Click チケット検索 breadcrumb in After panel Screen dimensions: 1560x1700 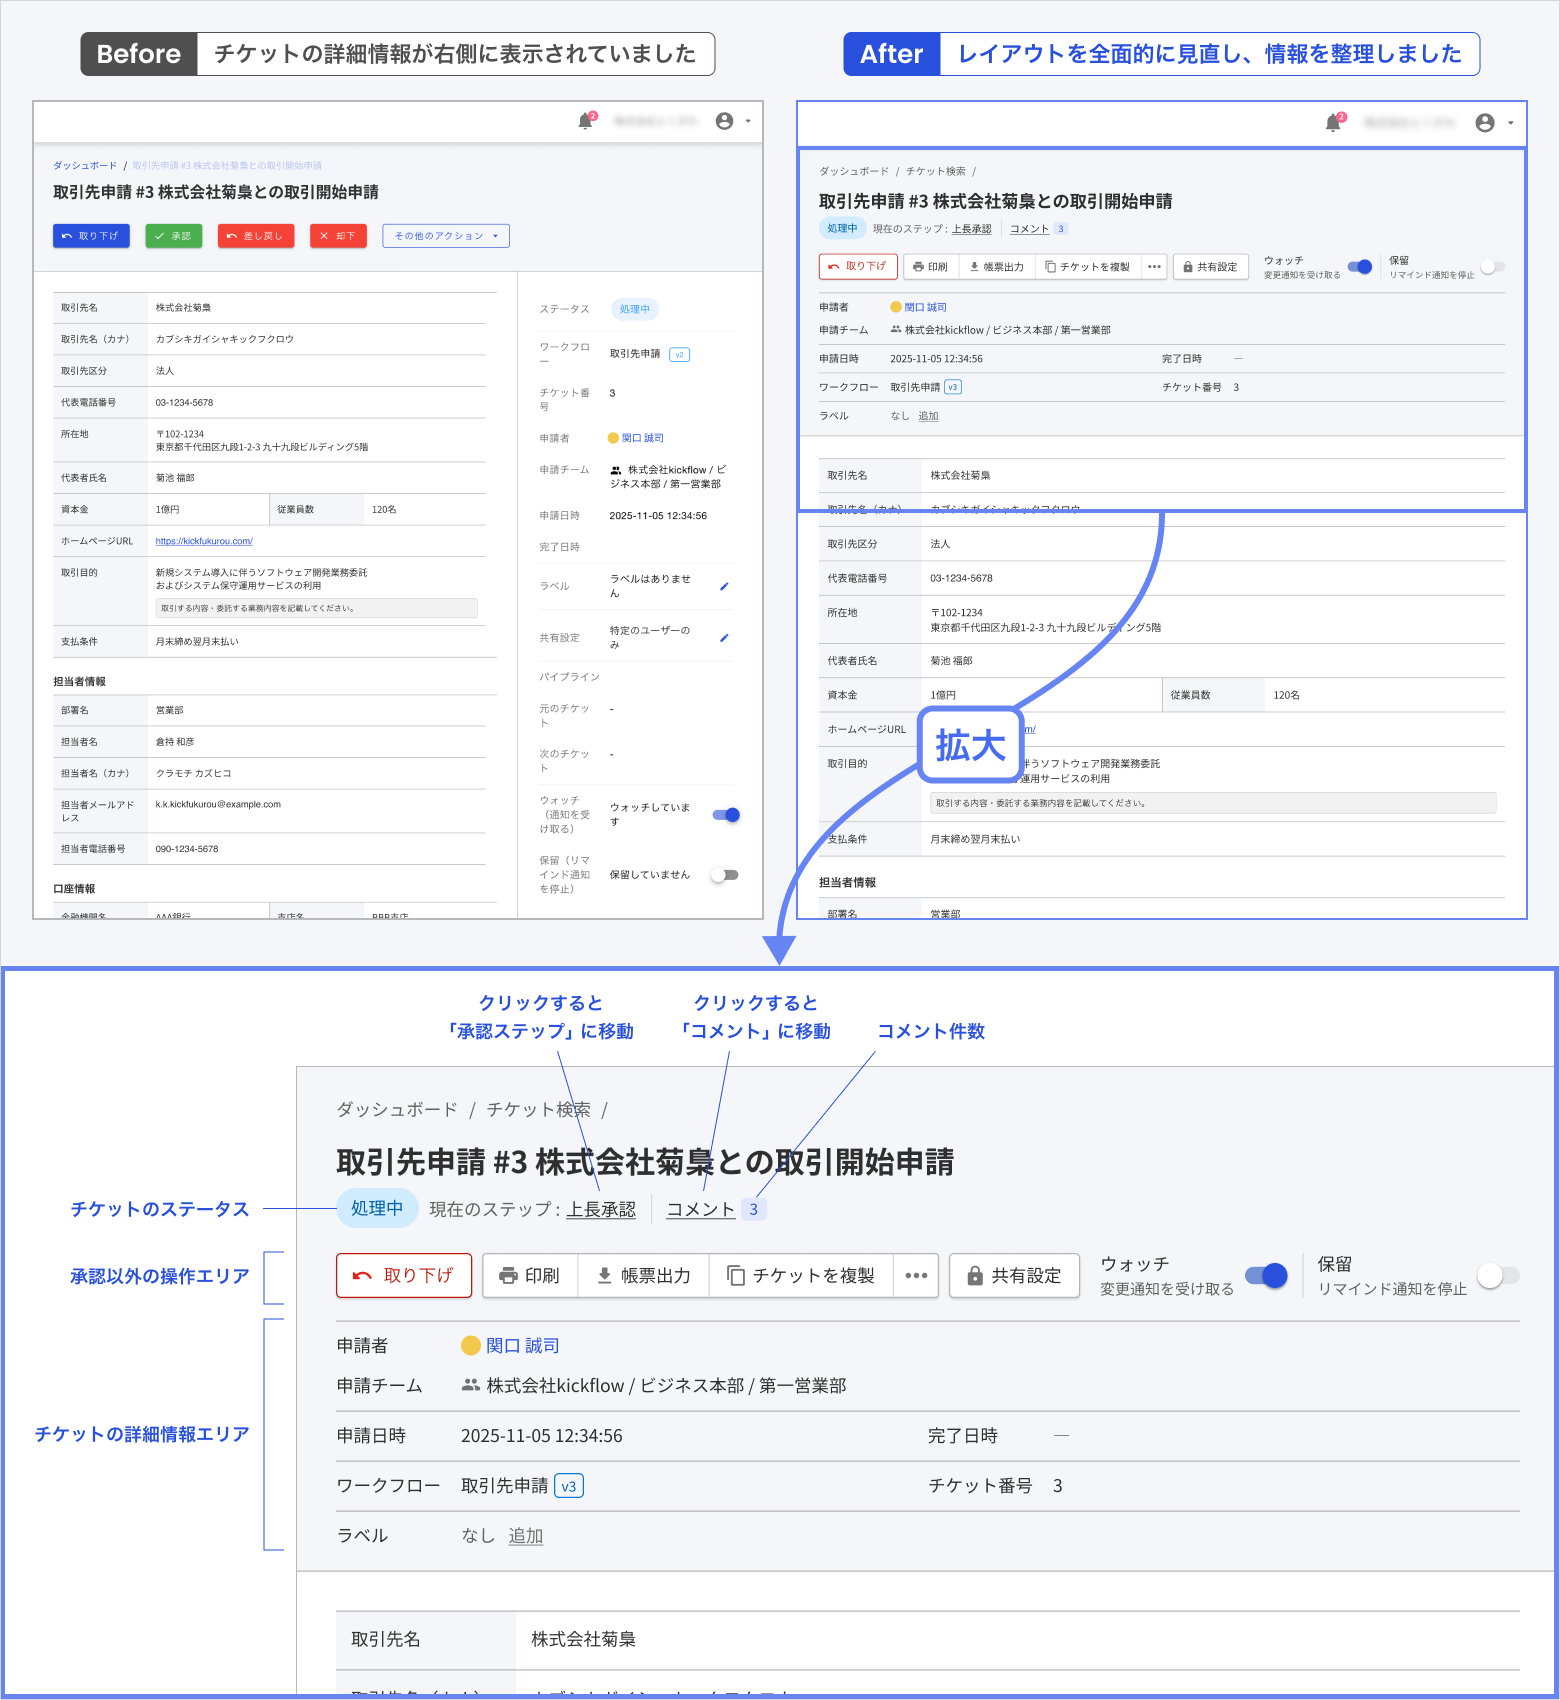point(936,171)
